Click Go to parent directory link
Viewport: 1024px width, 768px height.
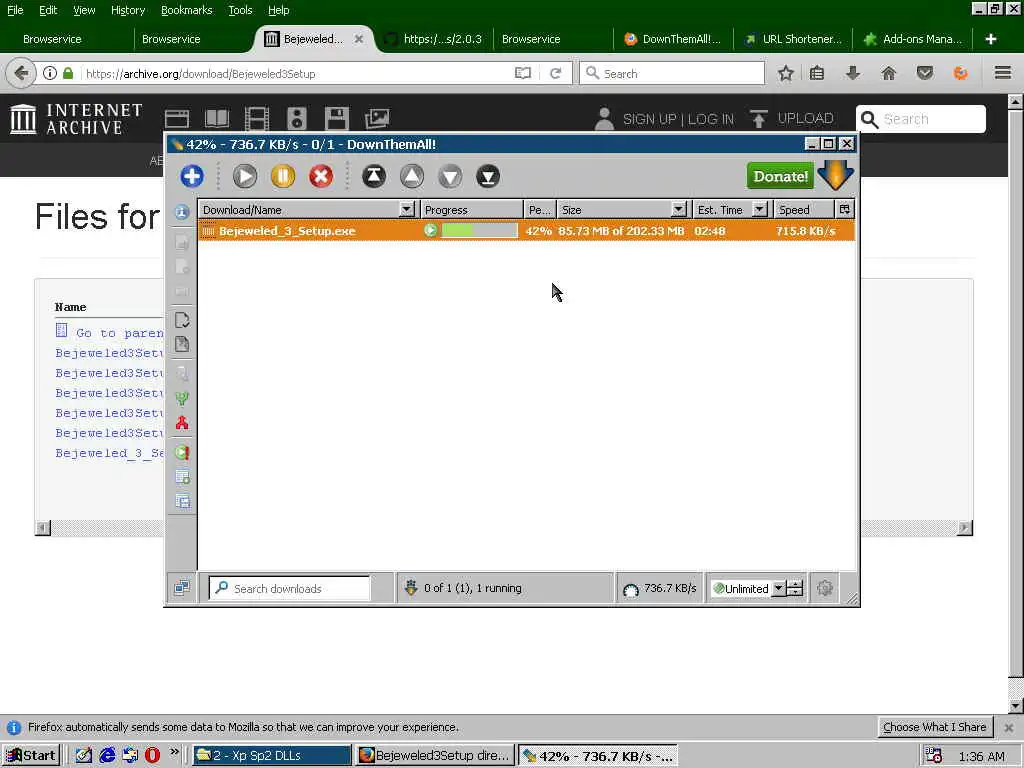[120, 332]
